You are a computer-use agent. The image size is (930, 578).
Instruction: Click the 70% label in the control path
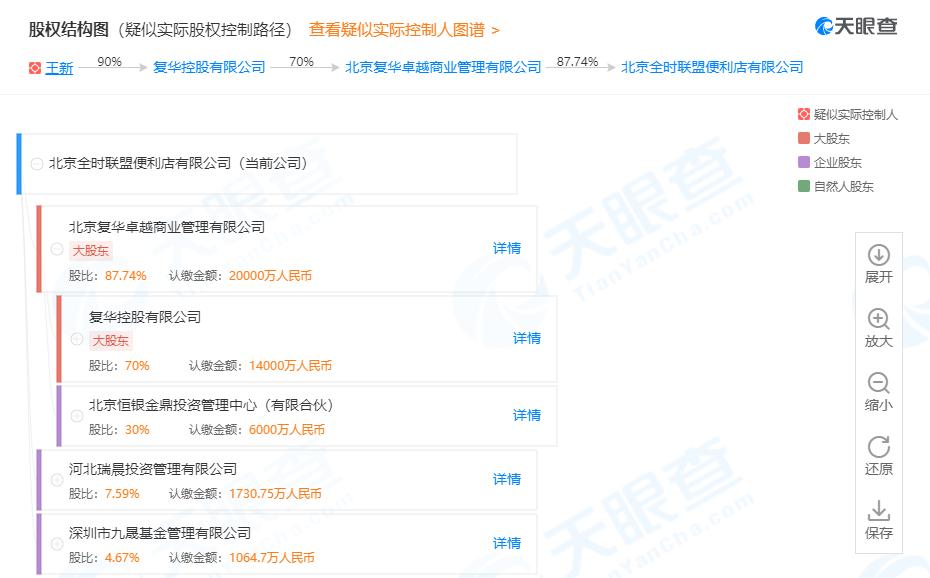[301, 62]
